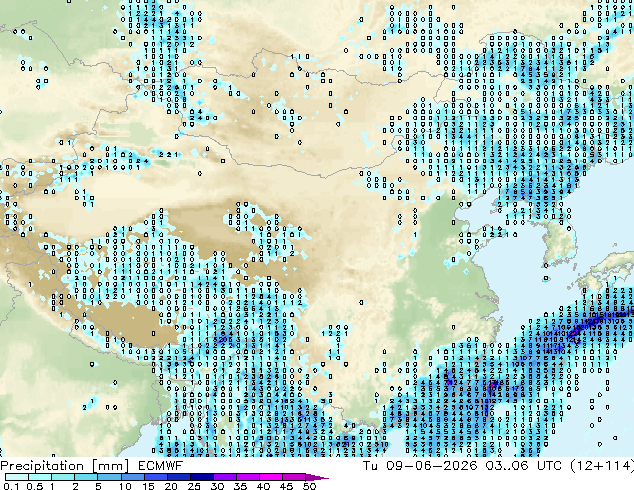Click the '(12+114)' forecast run text
634x490 pixels.
pos(602,466)
